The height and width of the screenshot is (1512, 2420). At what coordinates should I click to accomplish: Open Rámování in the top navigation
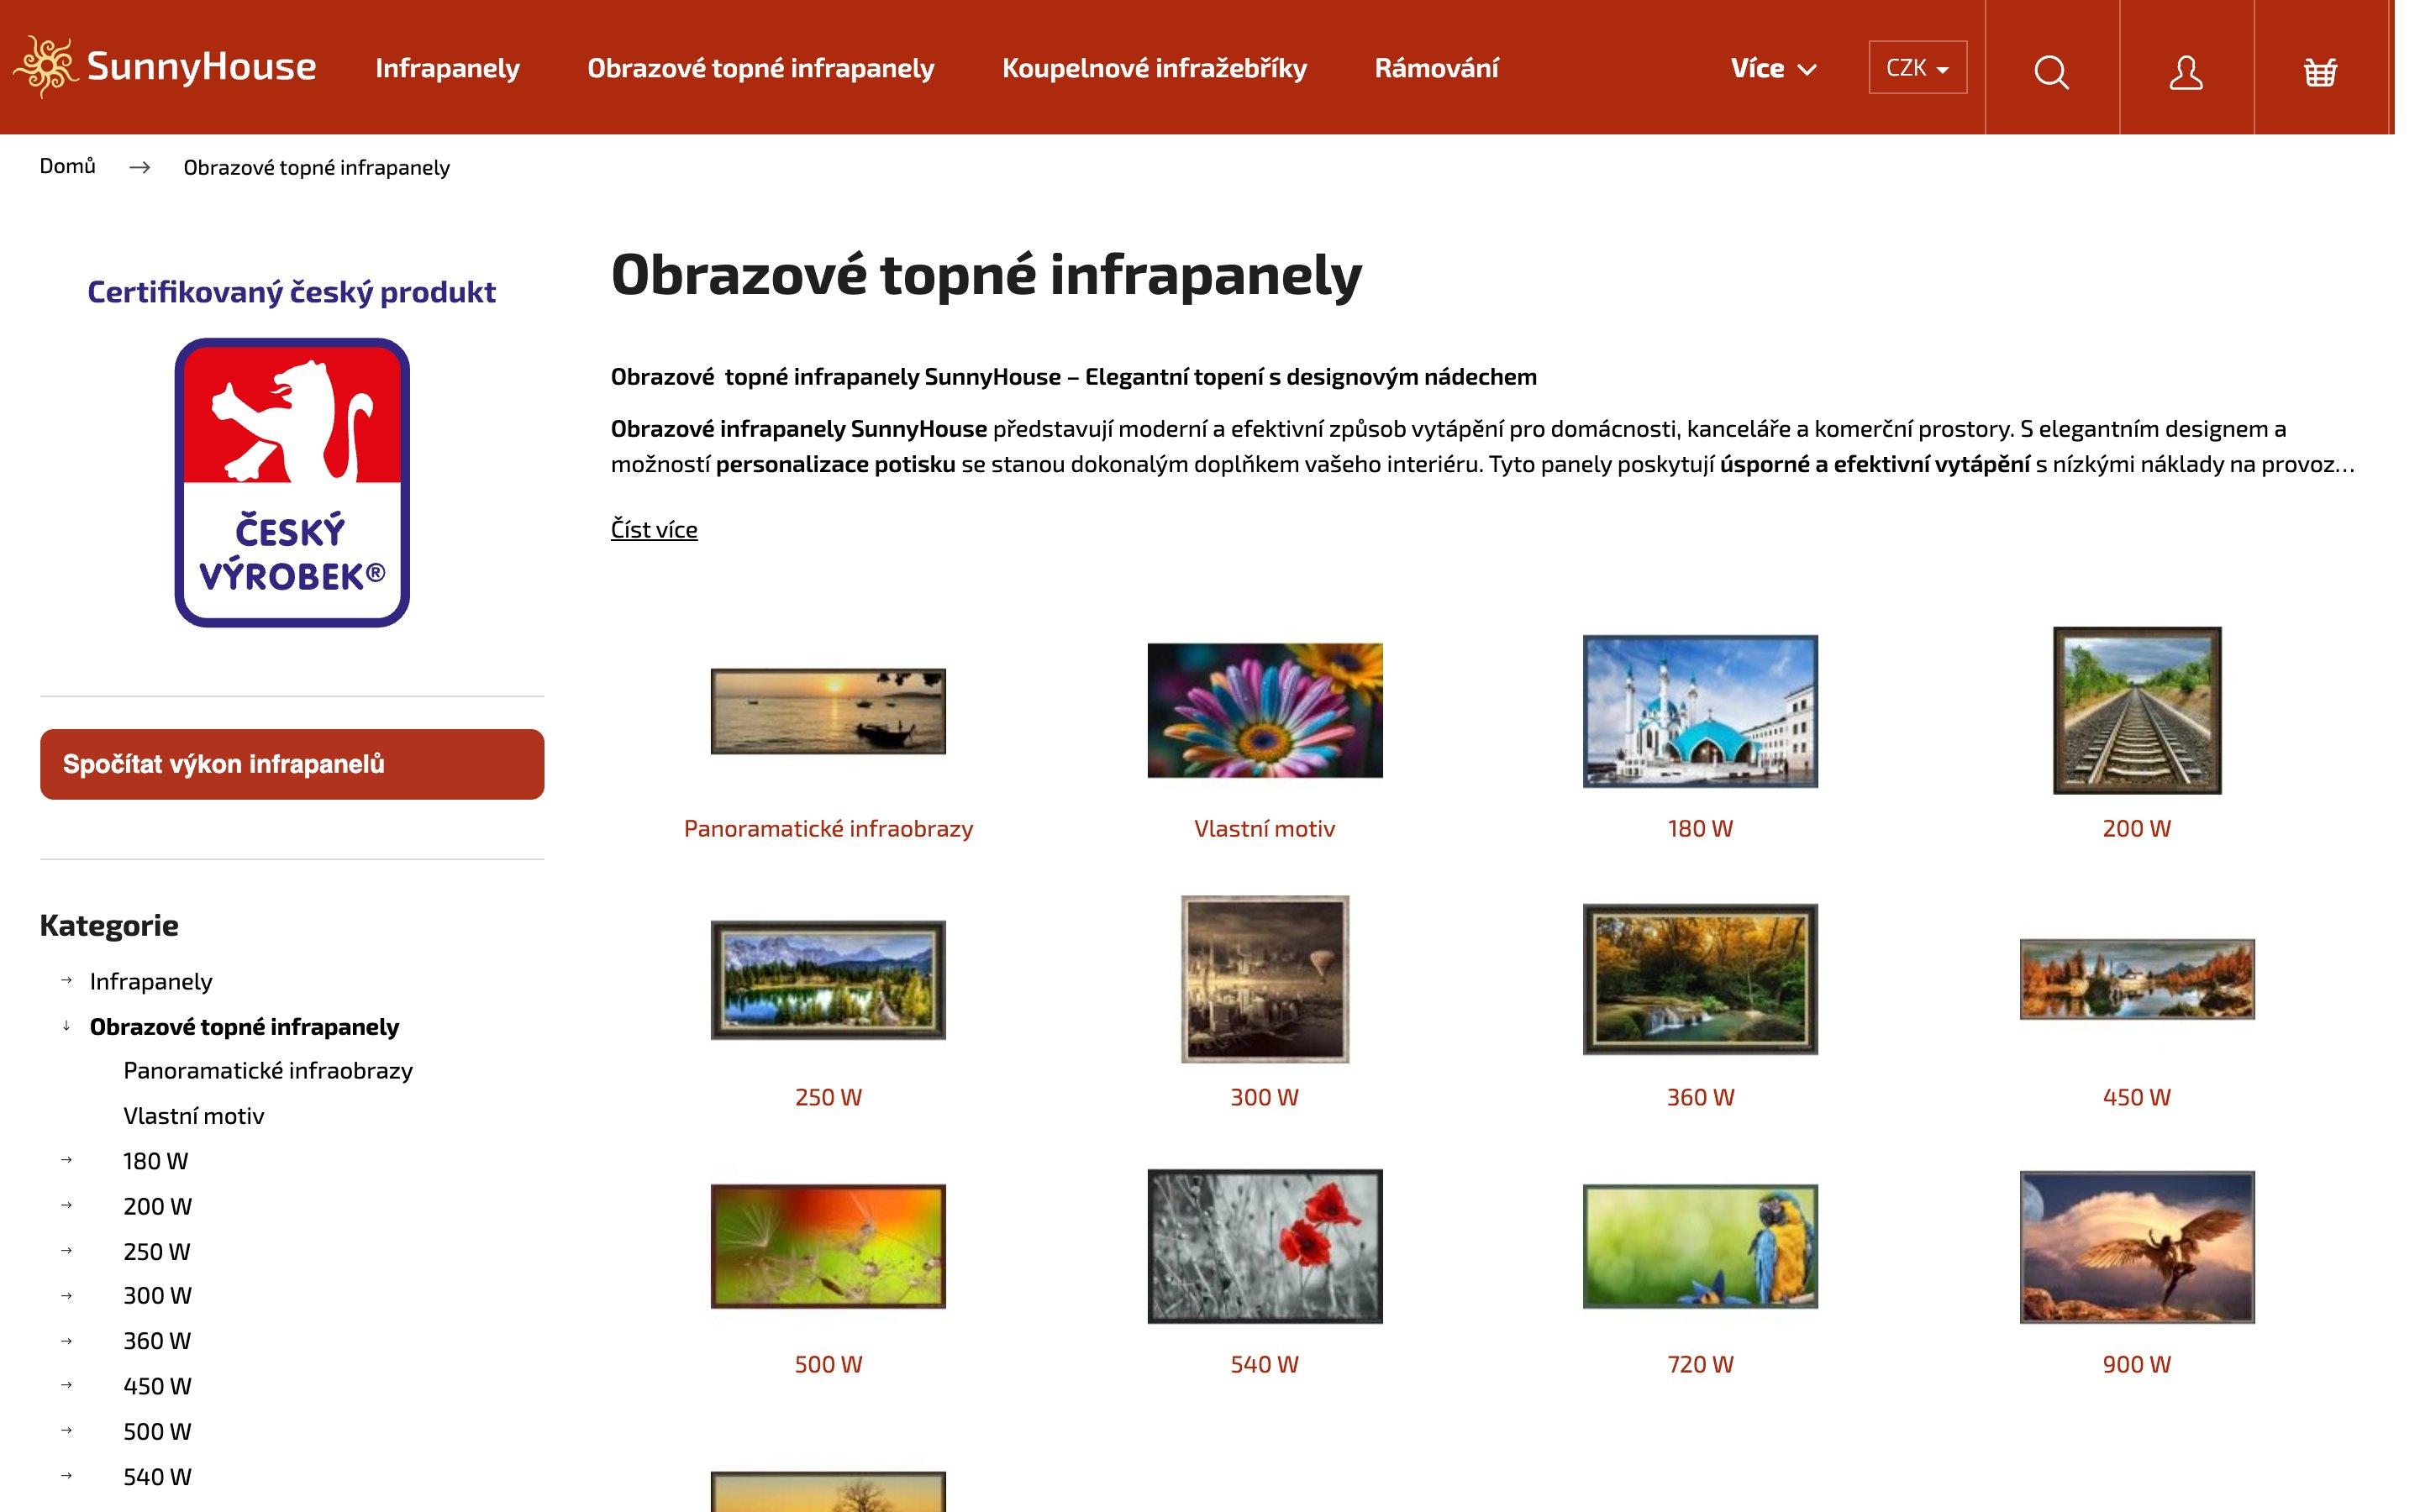(x=1436, y=67)
